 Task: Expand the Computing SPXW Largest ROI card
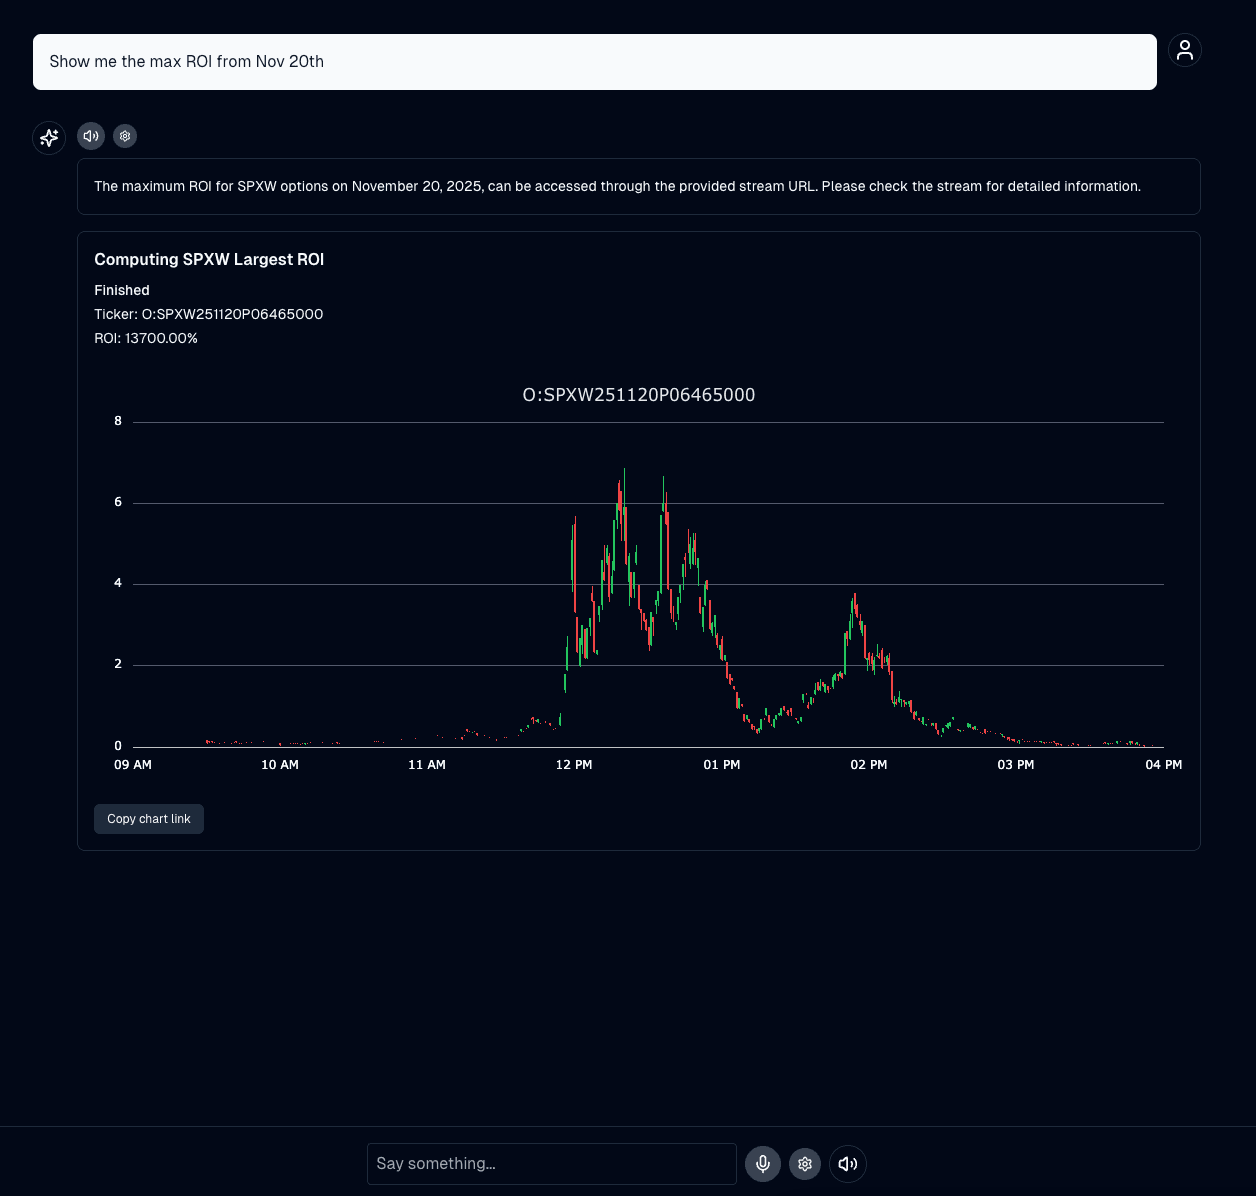(209, 259)
